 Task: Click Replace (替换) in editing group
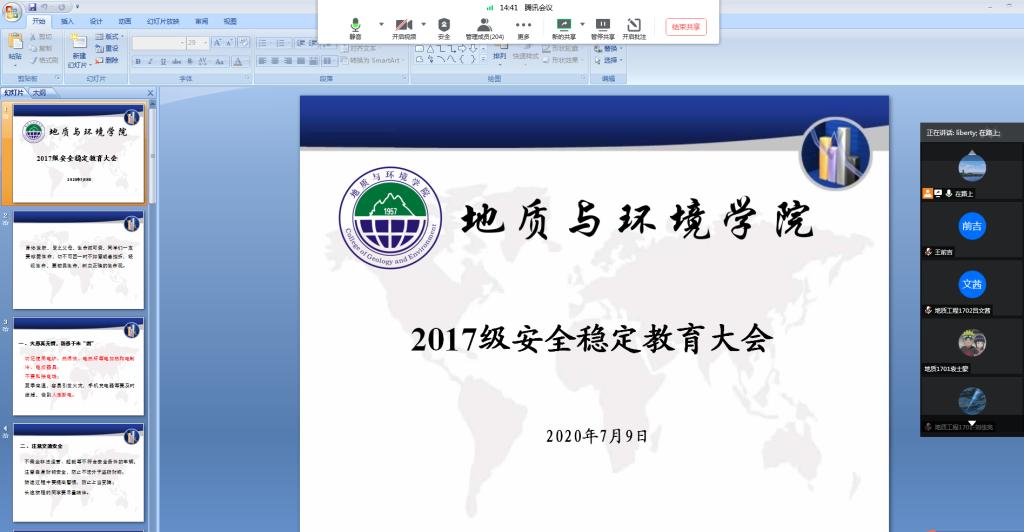pos(610,48)
